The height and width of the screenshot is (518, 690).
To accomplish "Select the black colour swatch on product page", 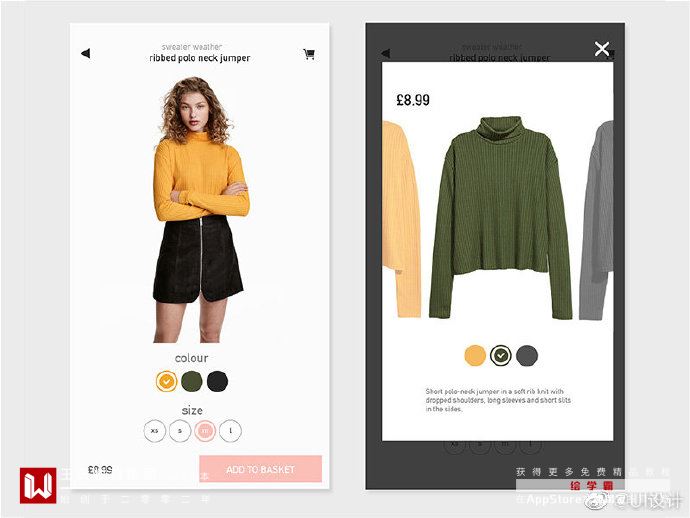I will (217, 381).
